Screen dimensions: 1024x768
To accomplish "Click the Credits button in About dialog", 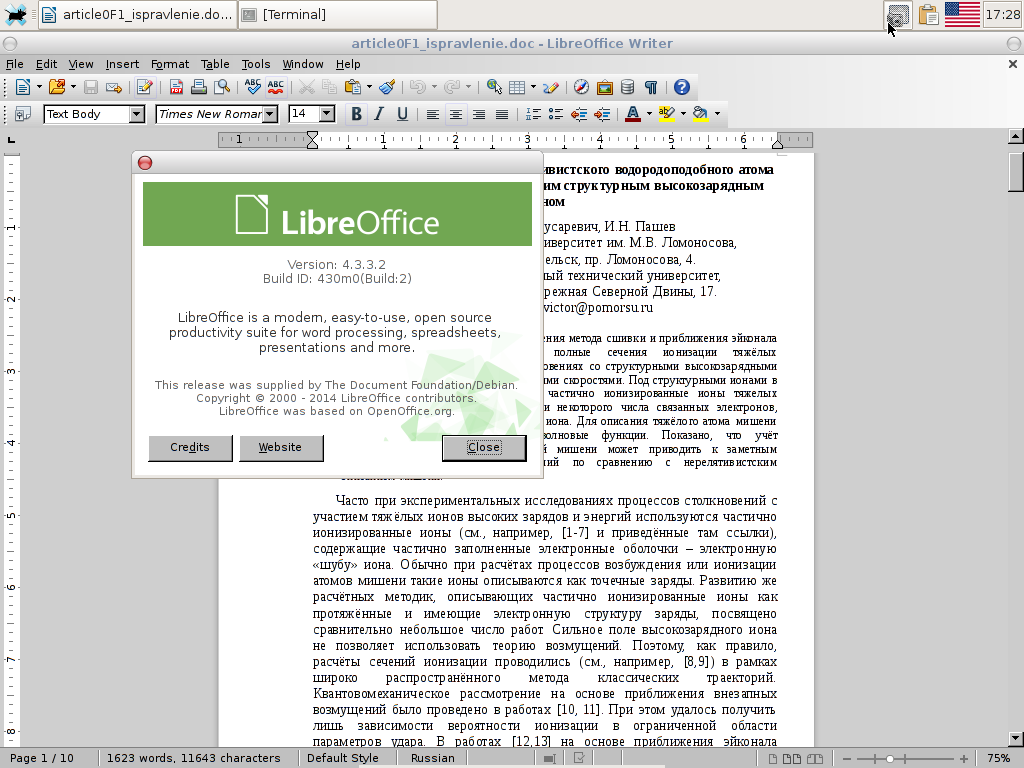I will (190, 447).
